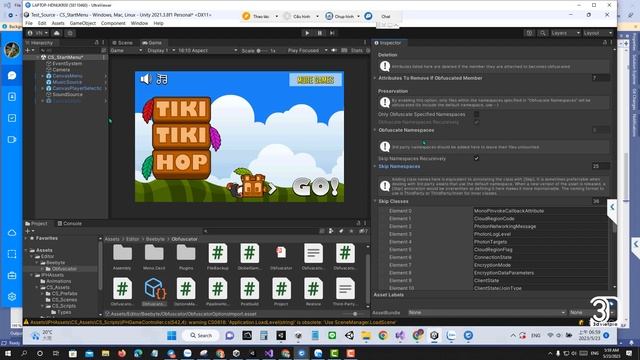This screenshot has height=360, width=640.
Task: Click the next character arrow in the game
Action: coord(272,189)
